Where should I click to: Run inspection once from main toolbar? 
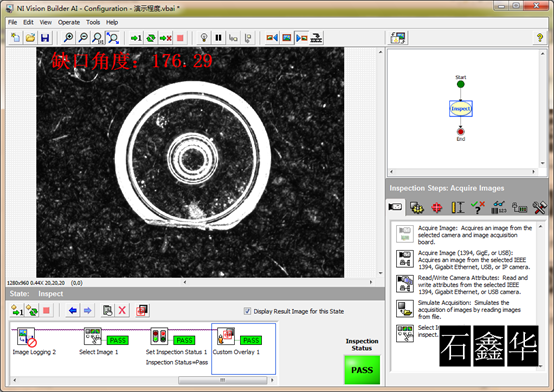(x=136, y=38)
